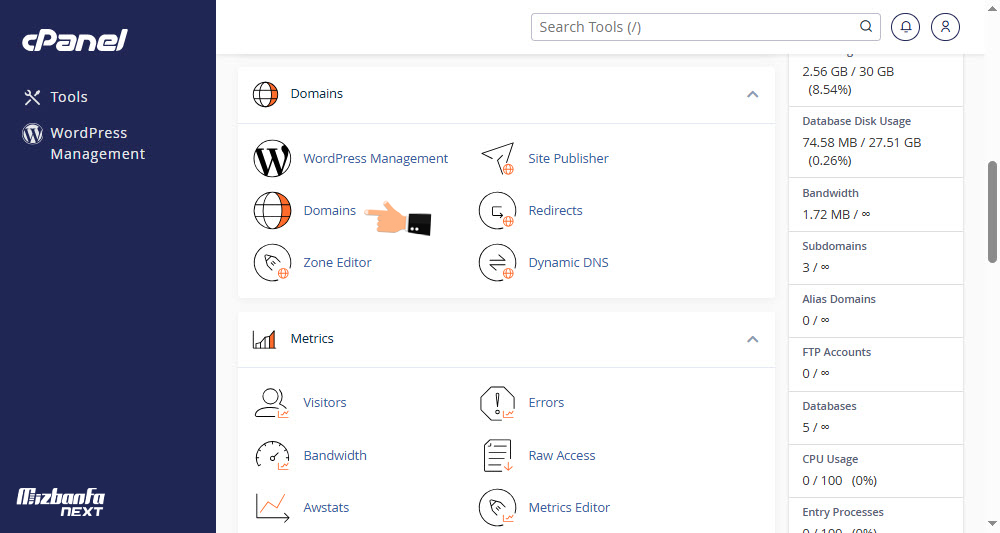Click the Metrics Editor link

point(569,508)
